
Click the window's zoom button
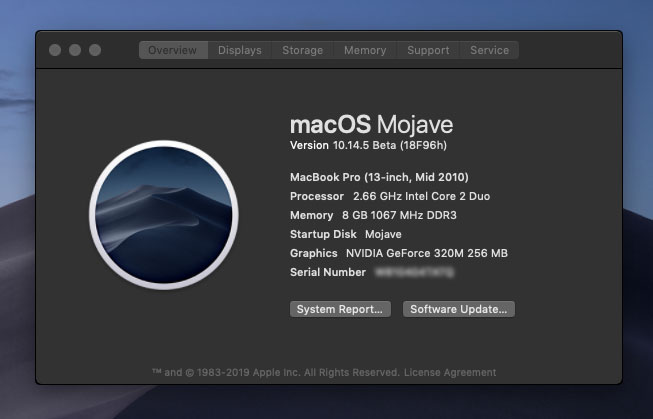click(95, 50)
